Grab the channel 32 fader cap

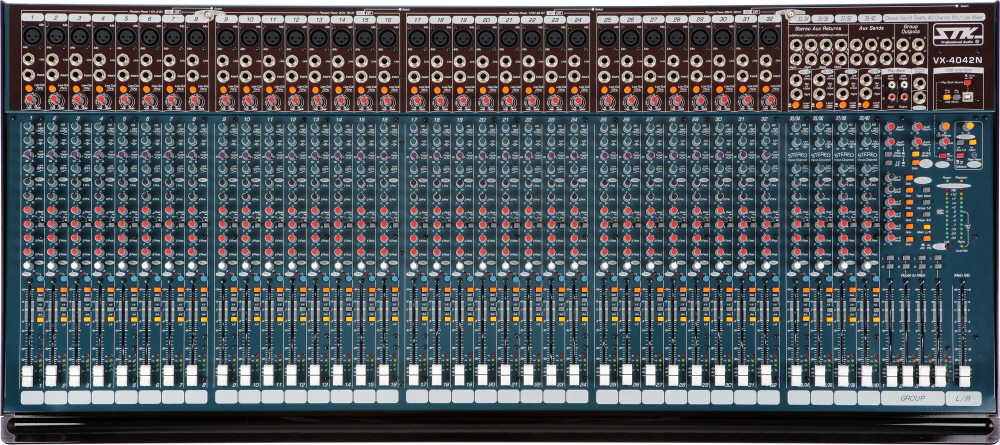tap(766, 375)
